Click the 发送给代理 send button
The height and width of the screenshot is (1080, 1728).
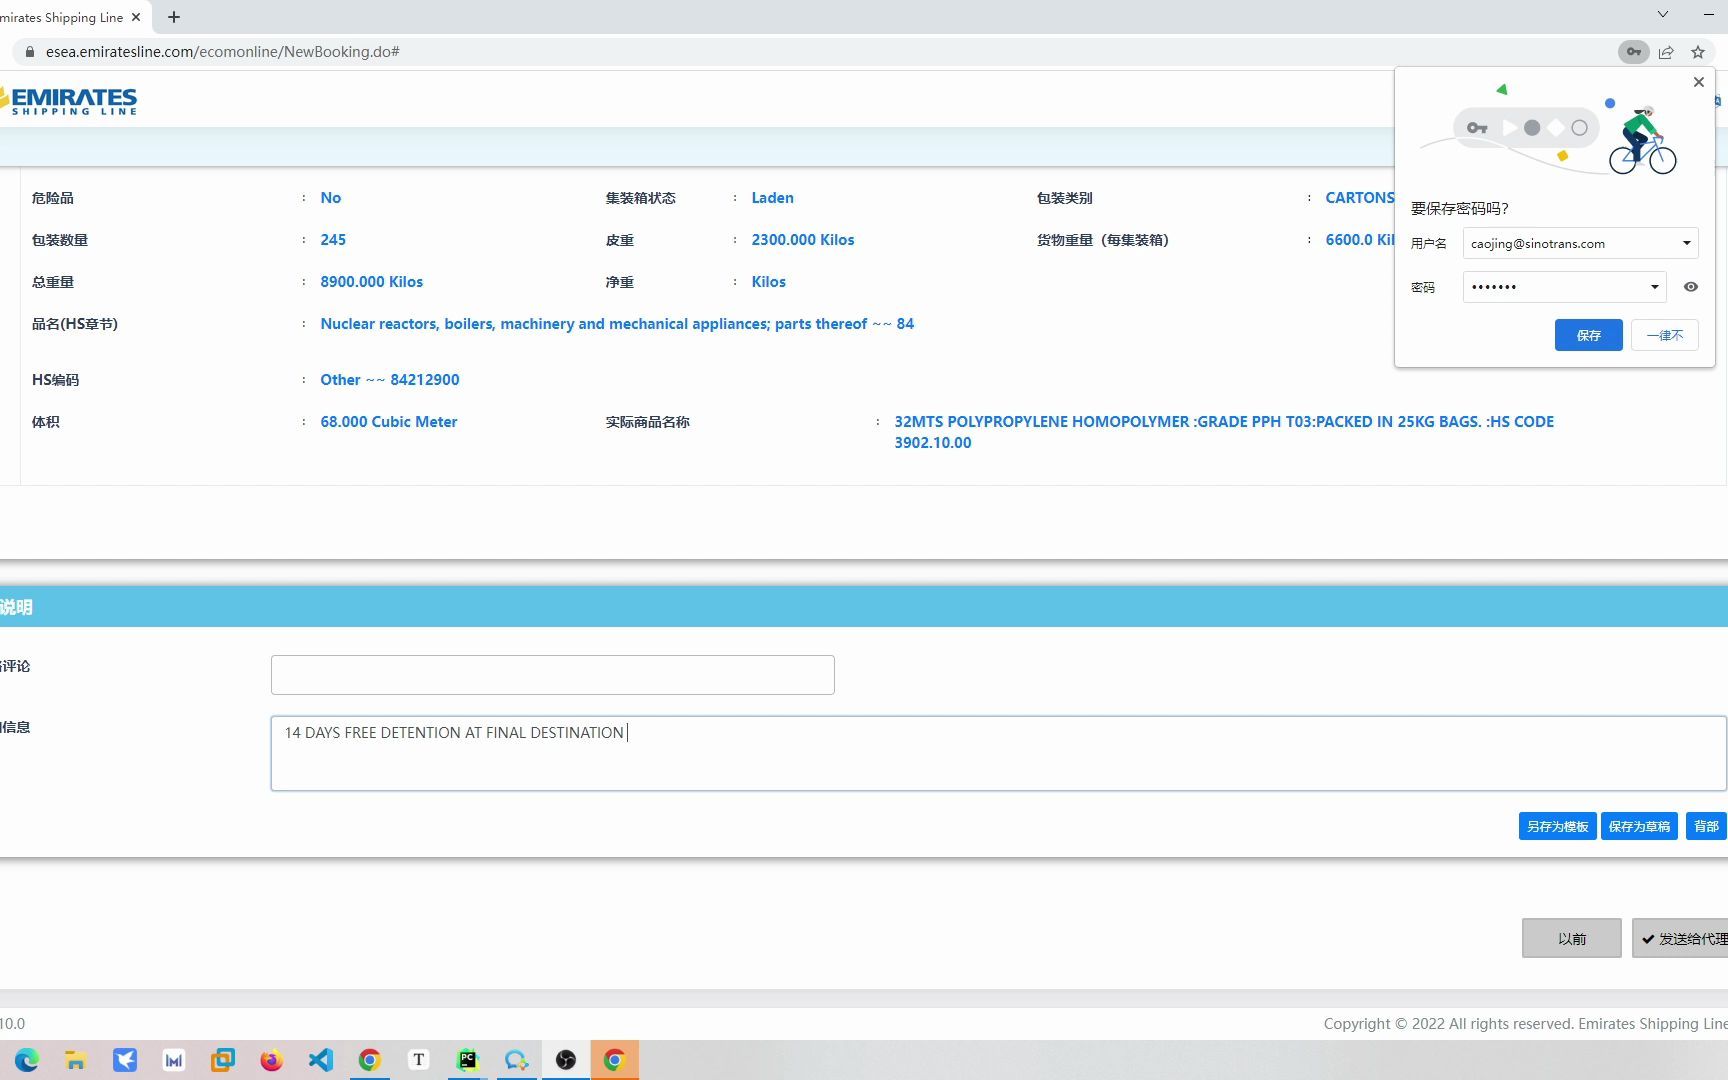pyautogui.click(x=1682, y=938)
